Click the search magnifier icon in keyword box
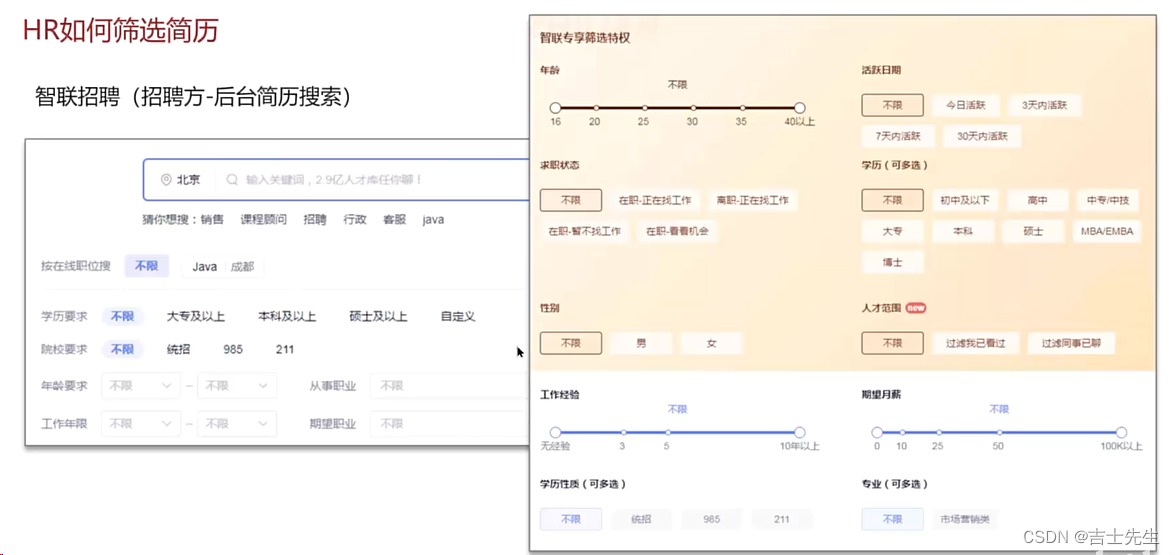The width and height of the screenshot is (1175, 555). point(232,180)
